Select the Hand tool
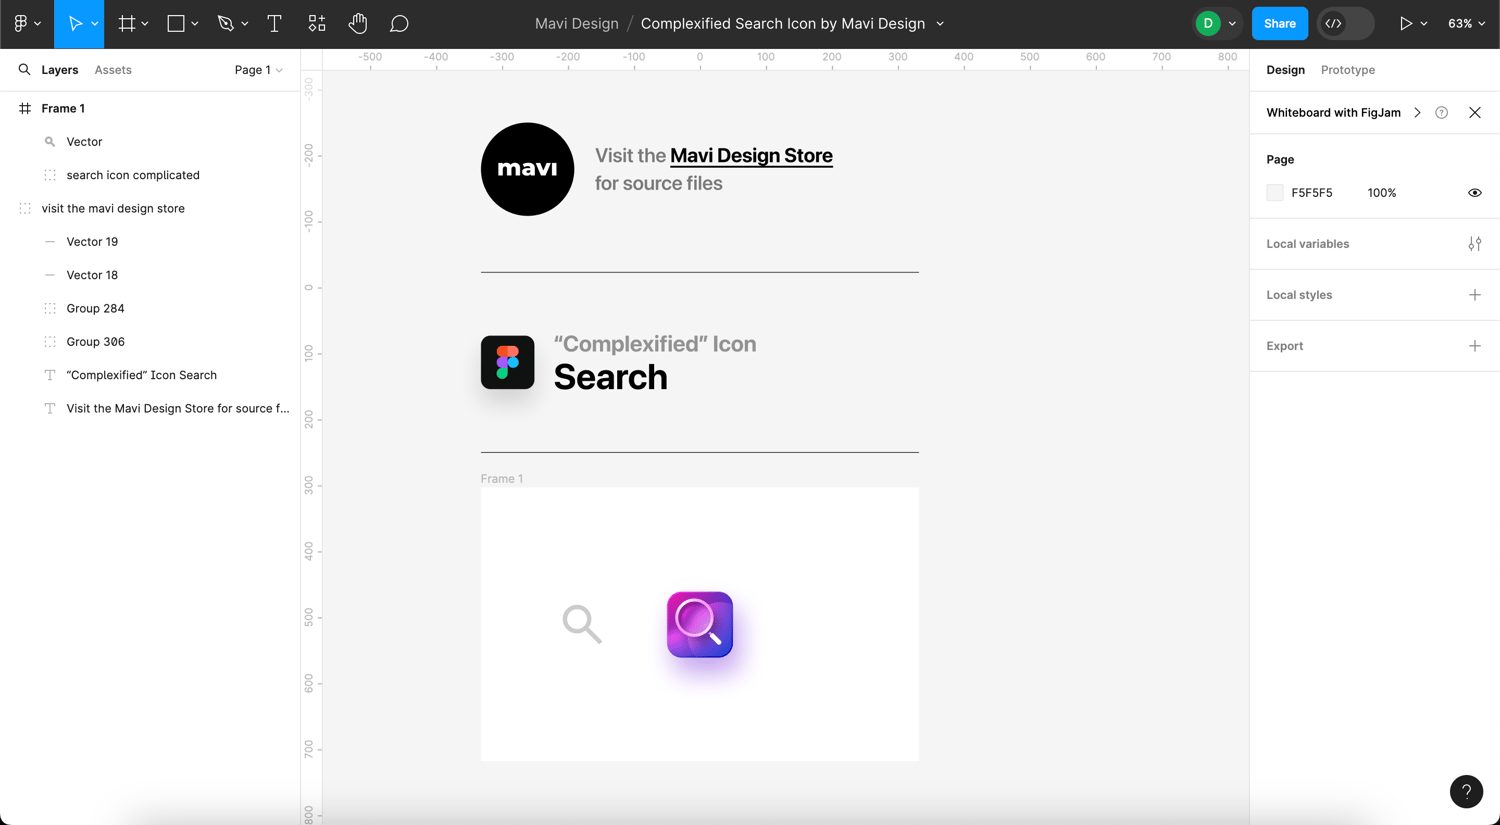 point(358,23)
